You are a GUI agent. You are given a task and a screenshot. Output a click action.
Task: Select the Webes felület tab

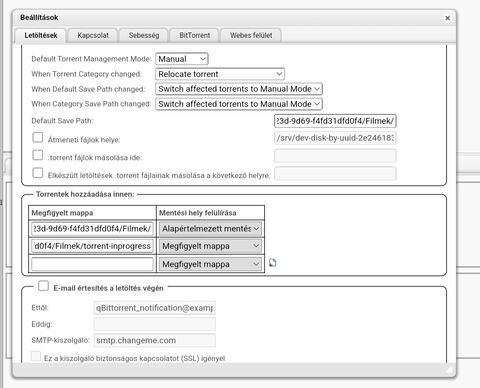coord(251,35)
